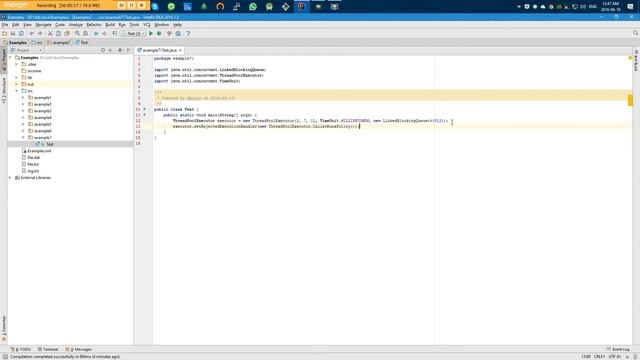This screenshot has width=640, height=360.
Task: Open the Project view selector dropdown
Action: [x=27, y=50]
